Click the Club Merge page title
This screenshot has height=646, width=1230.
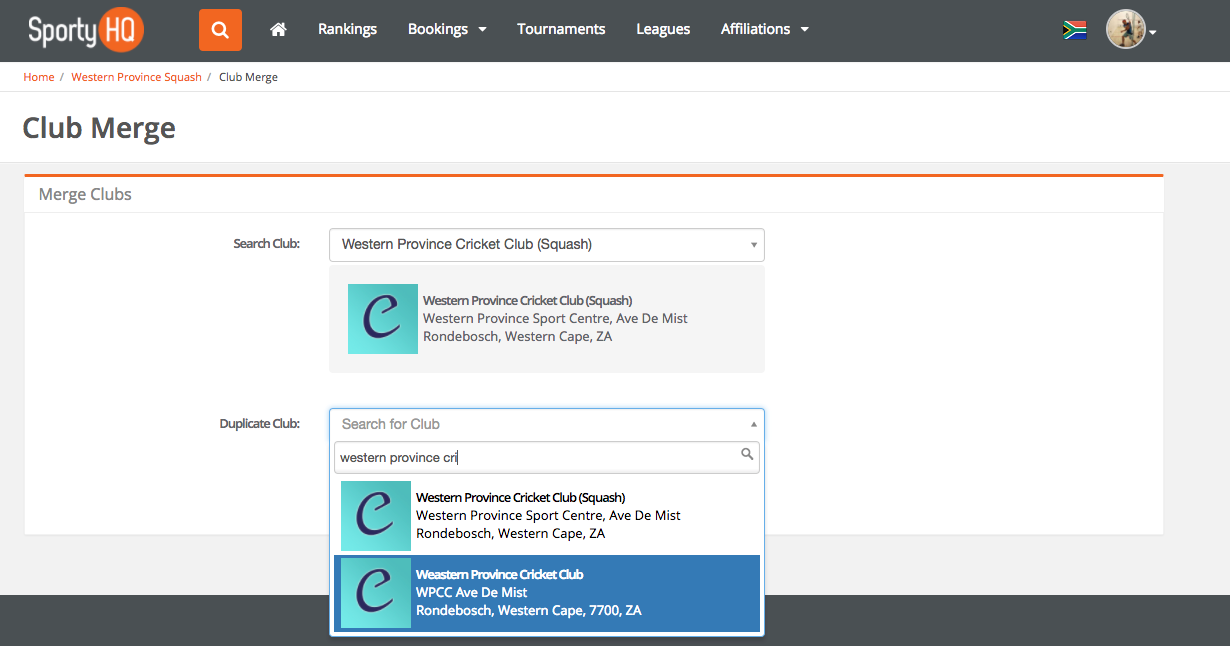(99, 128)
